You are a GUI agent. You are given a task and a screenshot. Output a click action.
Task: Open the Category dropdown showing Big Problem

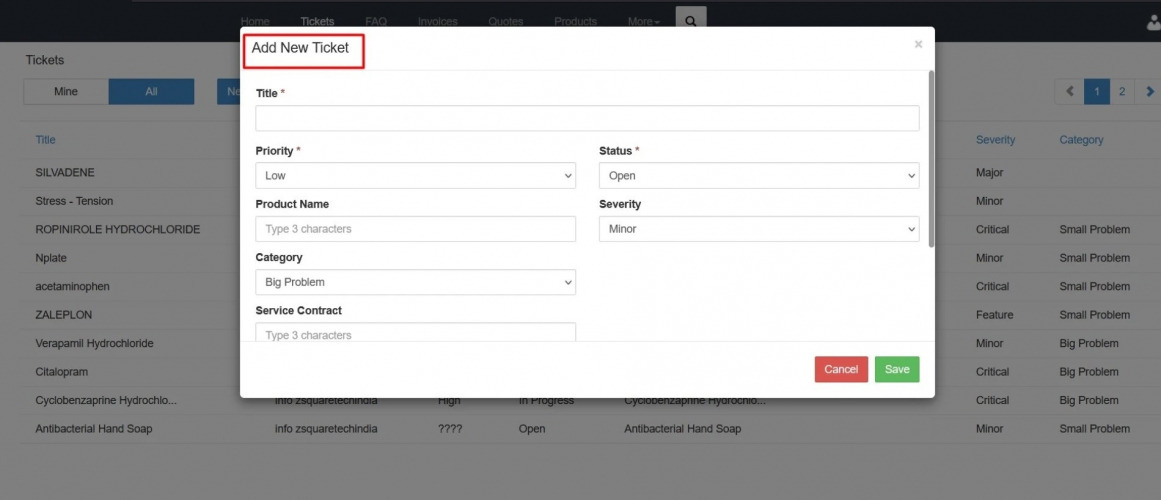(415, 282)
